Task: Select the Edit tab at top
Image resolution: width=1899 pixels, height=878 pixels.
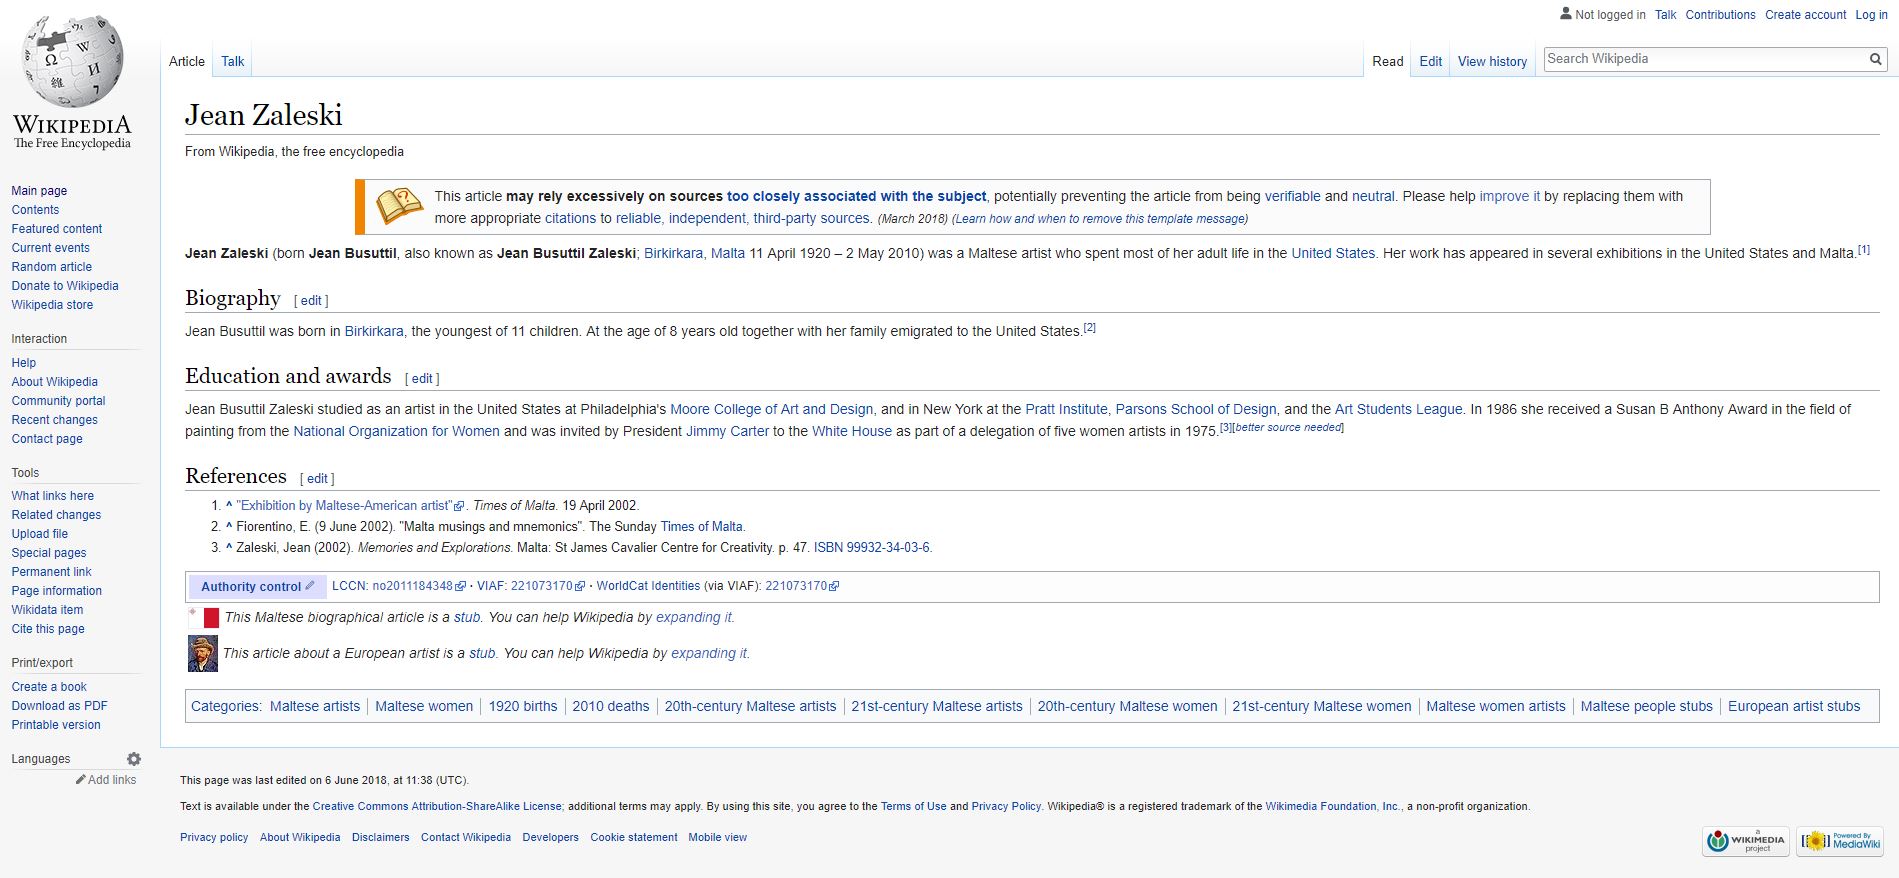Action: tap(1430, 61)
